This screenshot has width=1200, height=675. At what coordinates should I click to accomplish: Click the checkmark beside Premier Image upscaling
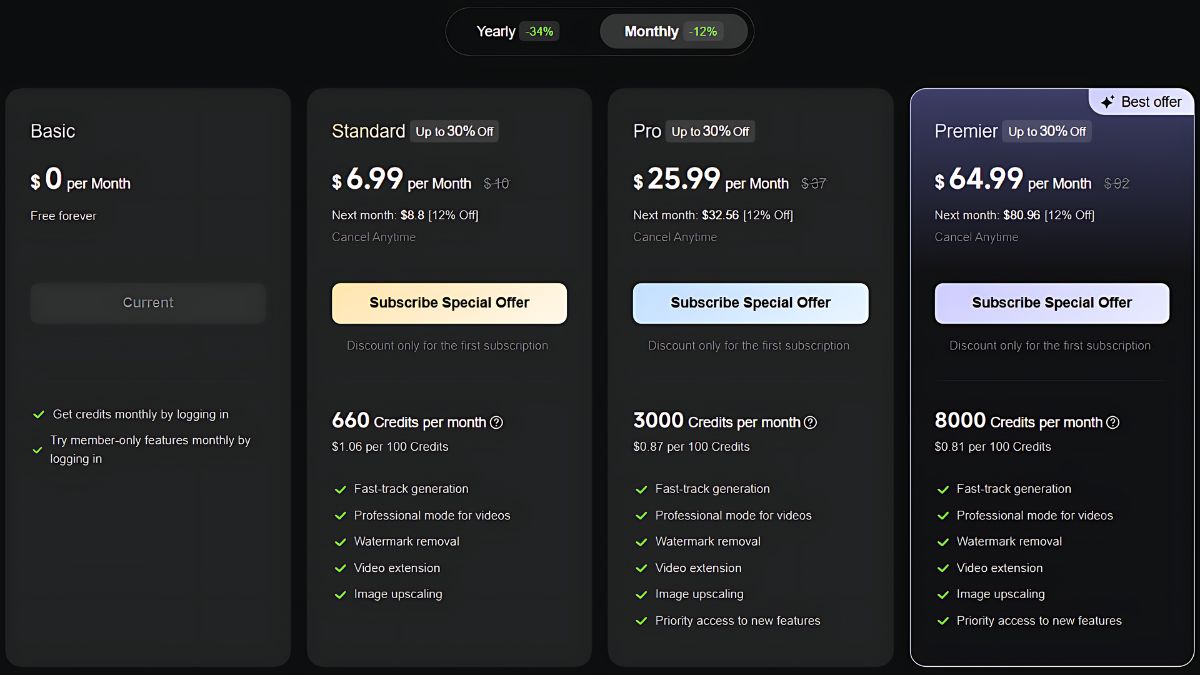pyautogui.click(x=942, y=594)
